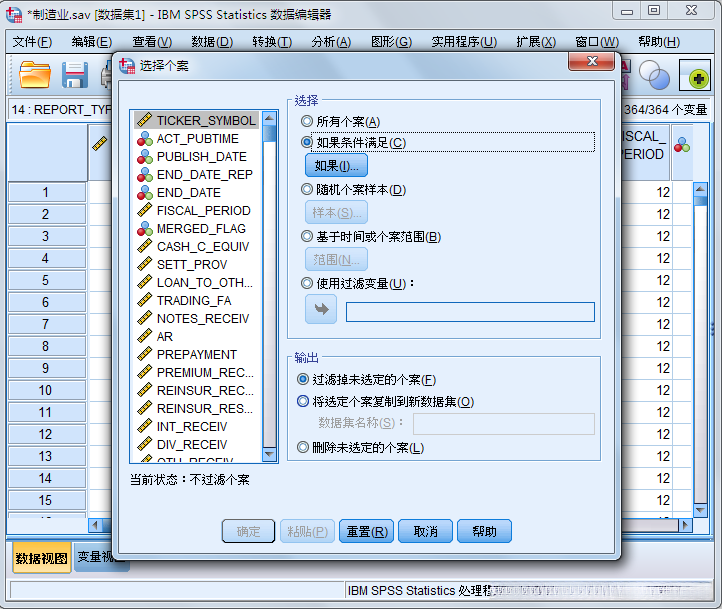The width and height of the screenshot is (722, 609).
Task: Click the arrow button to move filter variable
Action: [x=321, y=309]
